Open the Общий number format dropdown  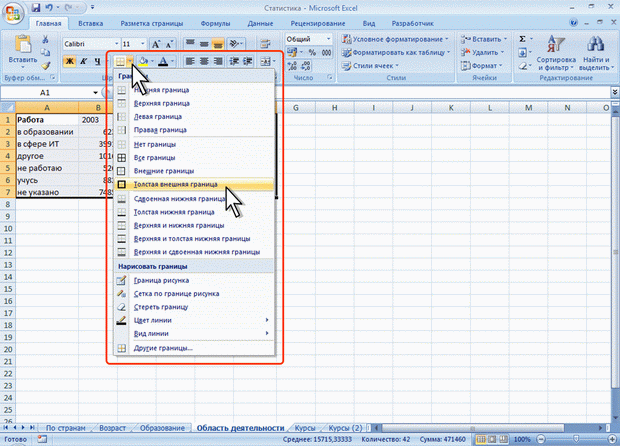tap(333, 39)
